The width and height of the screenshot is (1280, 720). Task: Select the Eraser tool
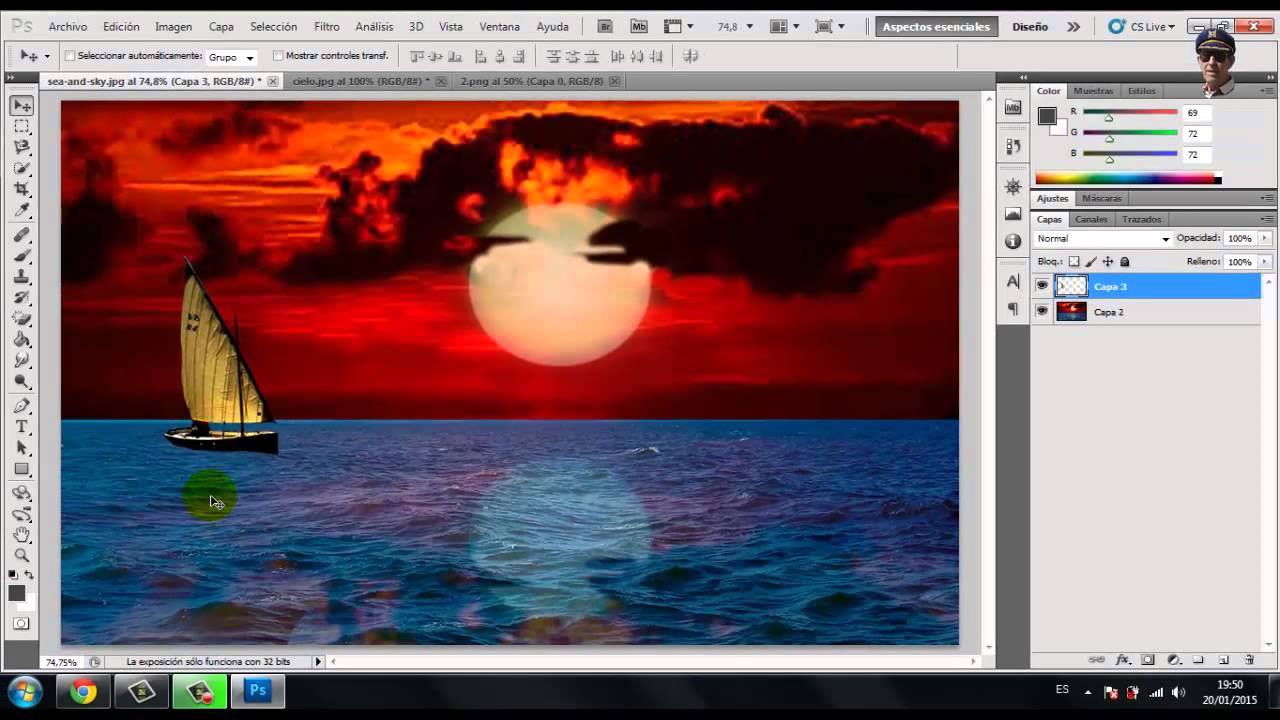(x=22, y=319)
